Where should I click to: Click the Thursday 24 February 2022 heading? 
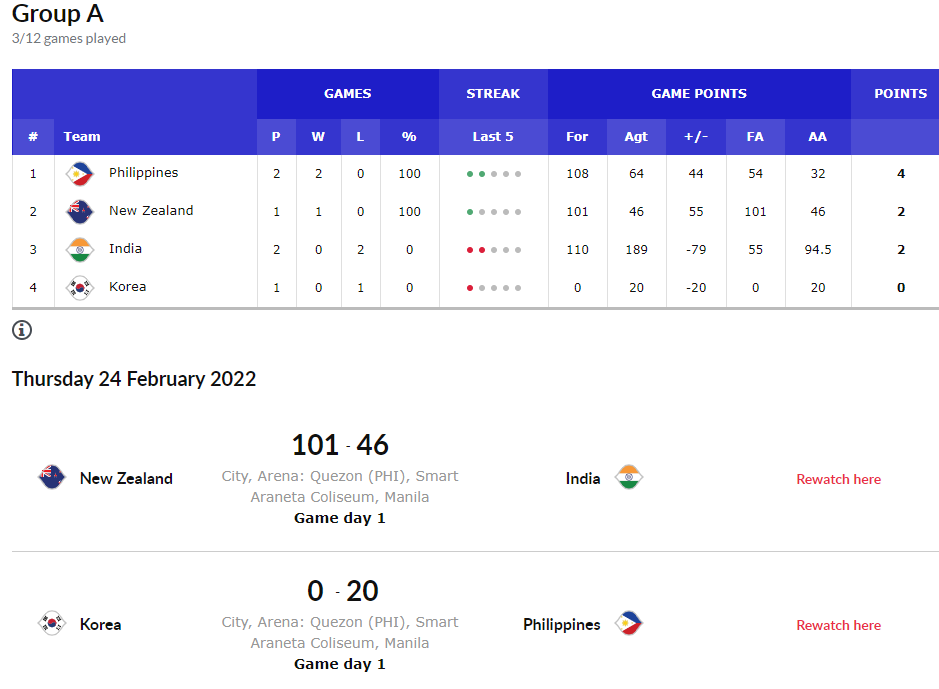(x=134, y=379)
